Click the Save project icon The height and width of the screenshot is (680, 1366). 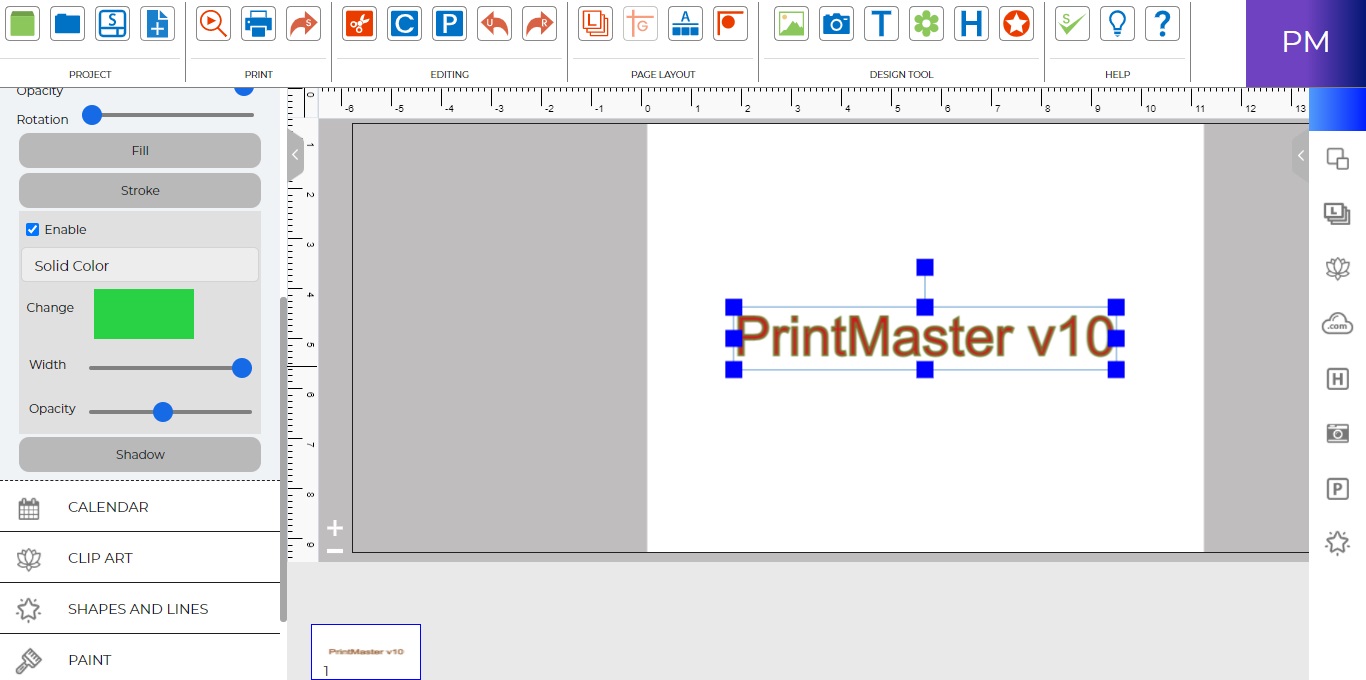tap(112, 23)
